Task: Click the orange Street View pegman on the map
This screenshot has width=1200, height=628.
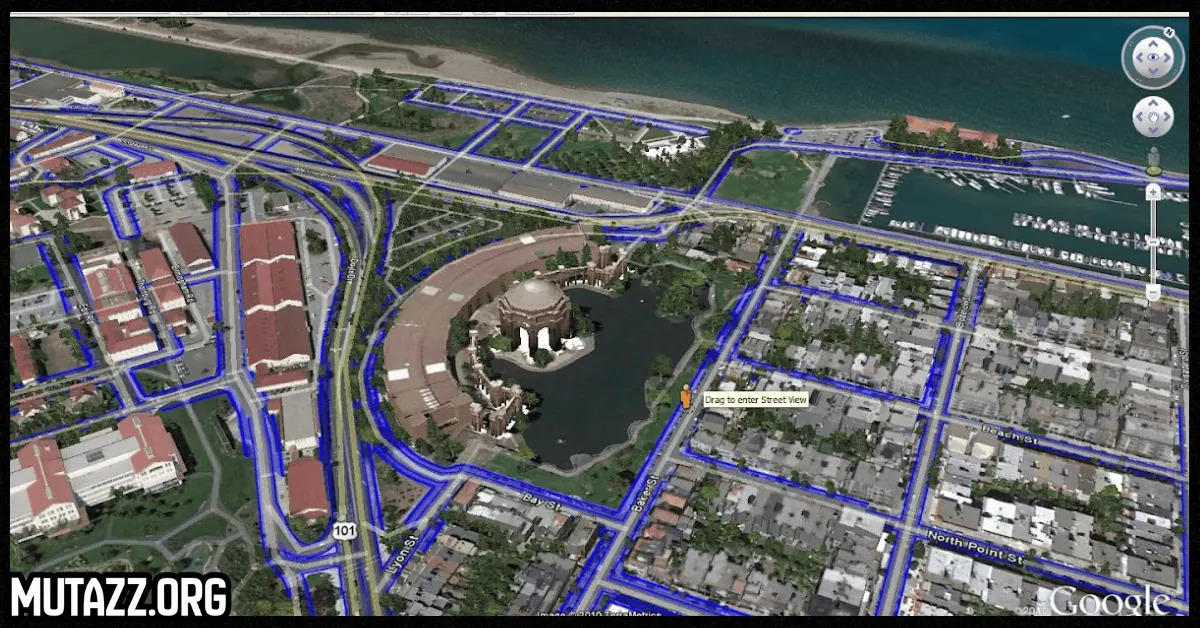Action: tap(685, 397)
